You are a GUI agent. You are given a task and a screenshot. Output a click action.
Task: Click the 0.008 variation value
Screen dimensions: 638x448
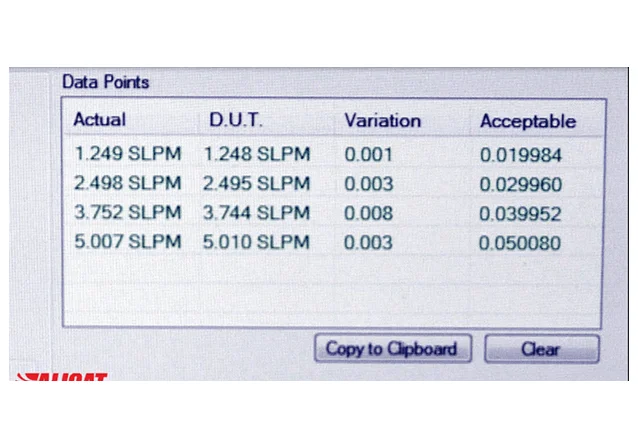369,213
